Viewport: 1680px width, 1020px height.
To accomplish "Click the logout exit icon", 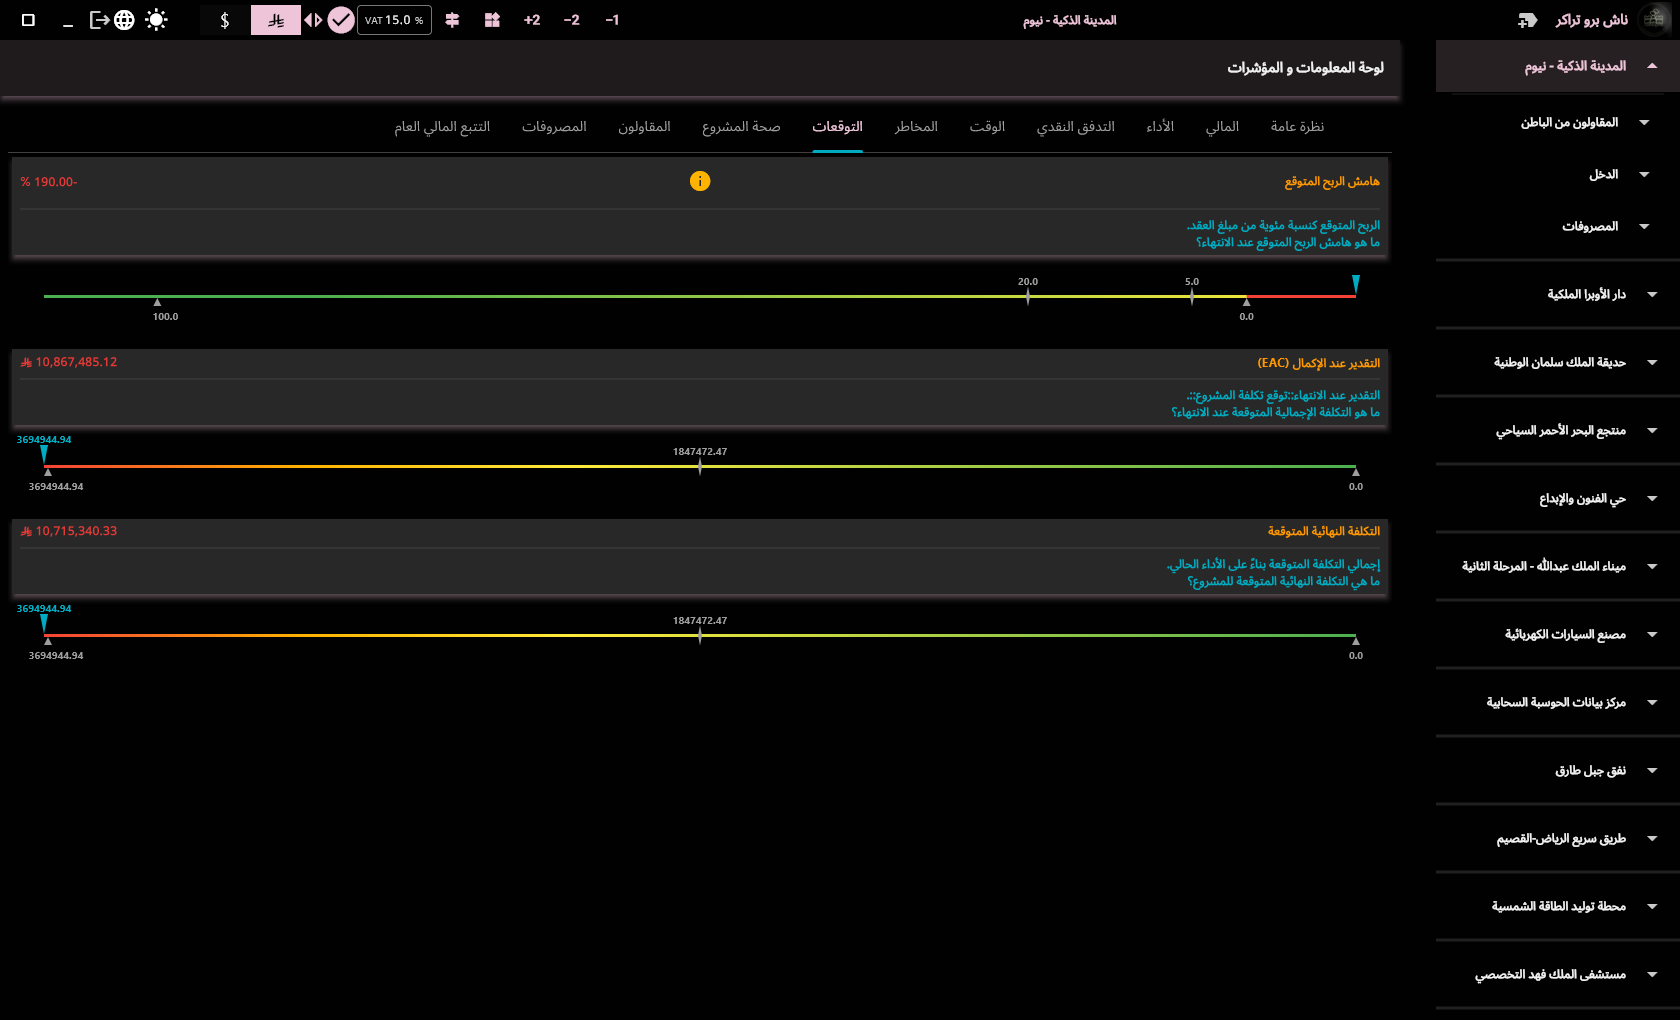I will pyautogui.click(x=99, y=20).
